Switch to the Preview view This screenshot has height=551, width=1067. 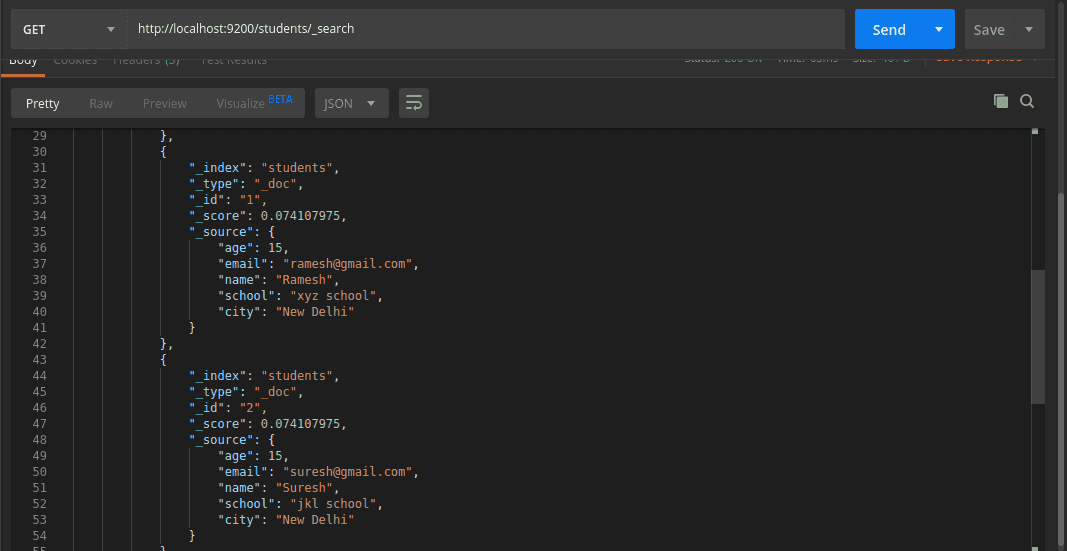[x=164, y=103]
